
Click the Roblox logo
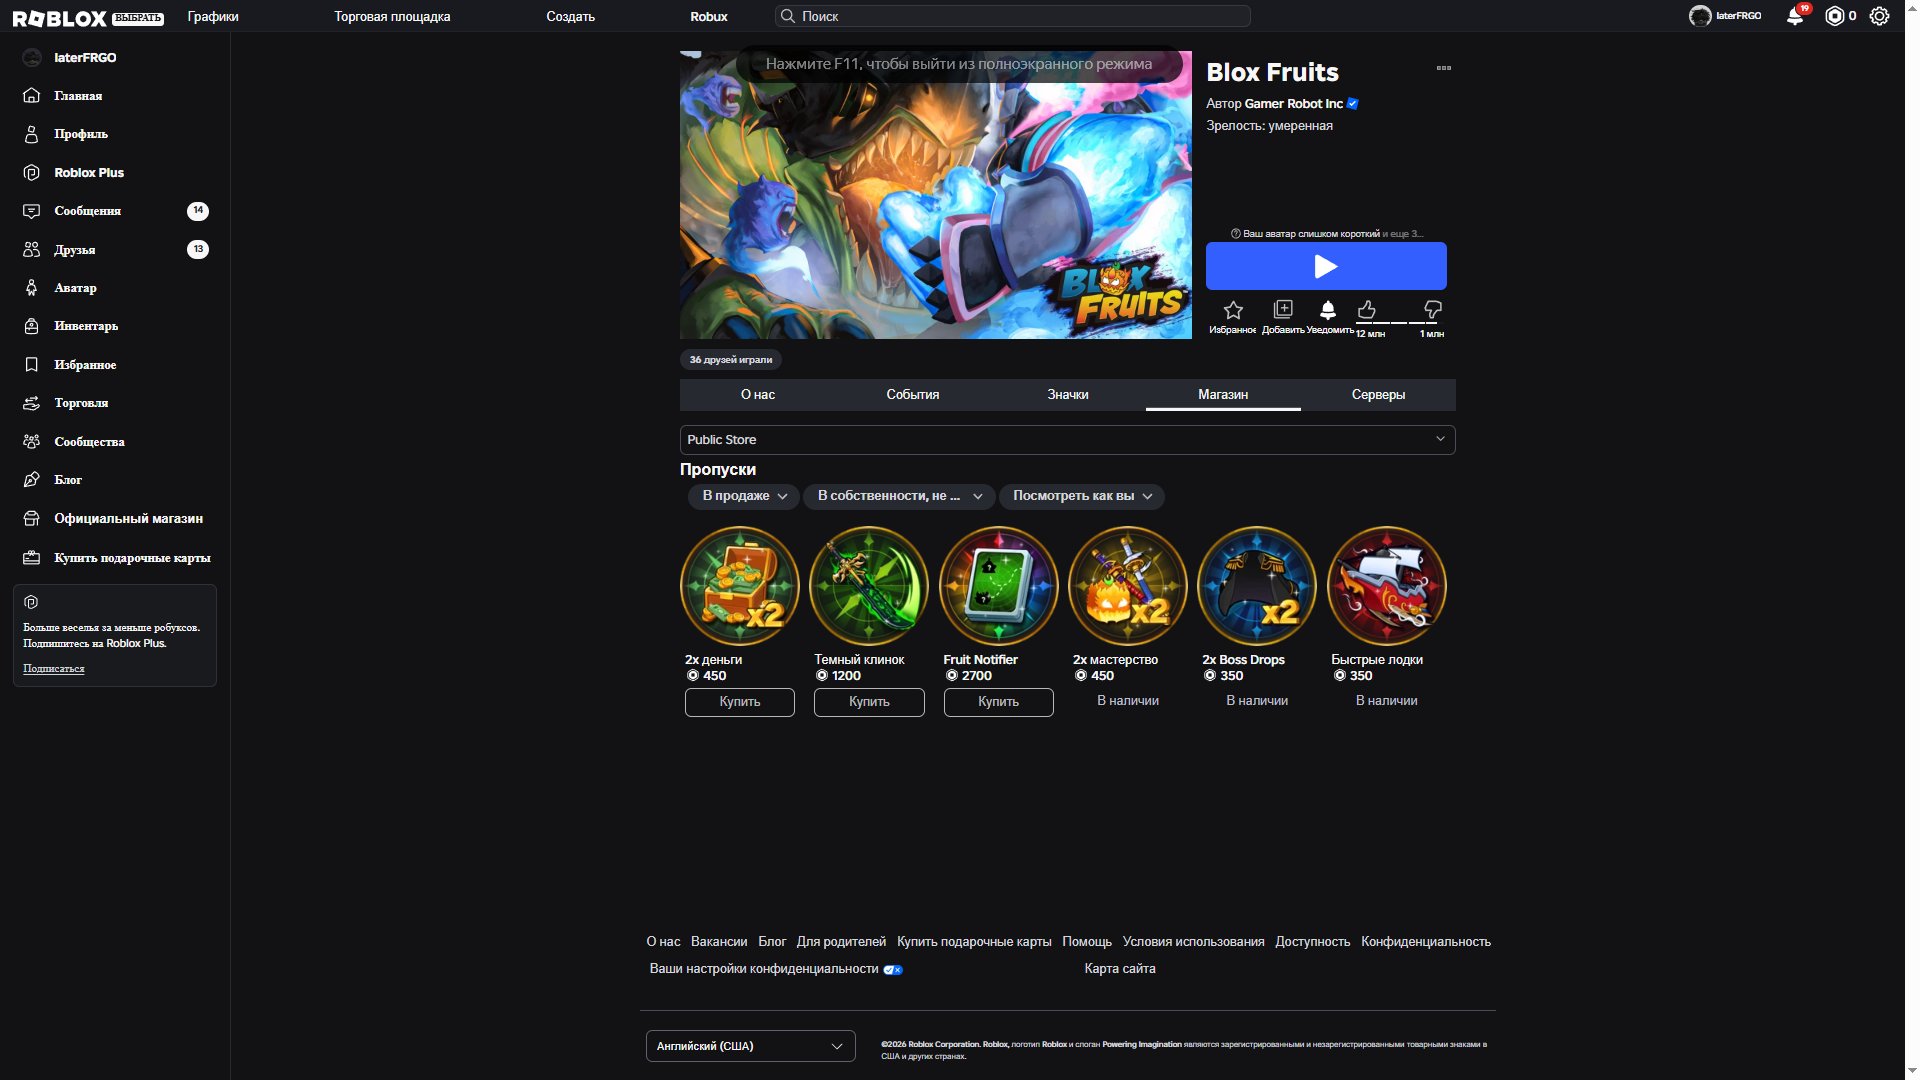[59, 17]
